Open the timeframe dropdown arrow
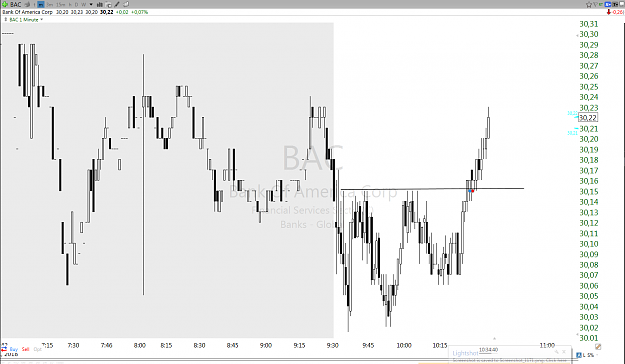 91,4
